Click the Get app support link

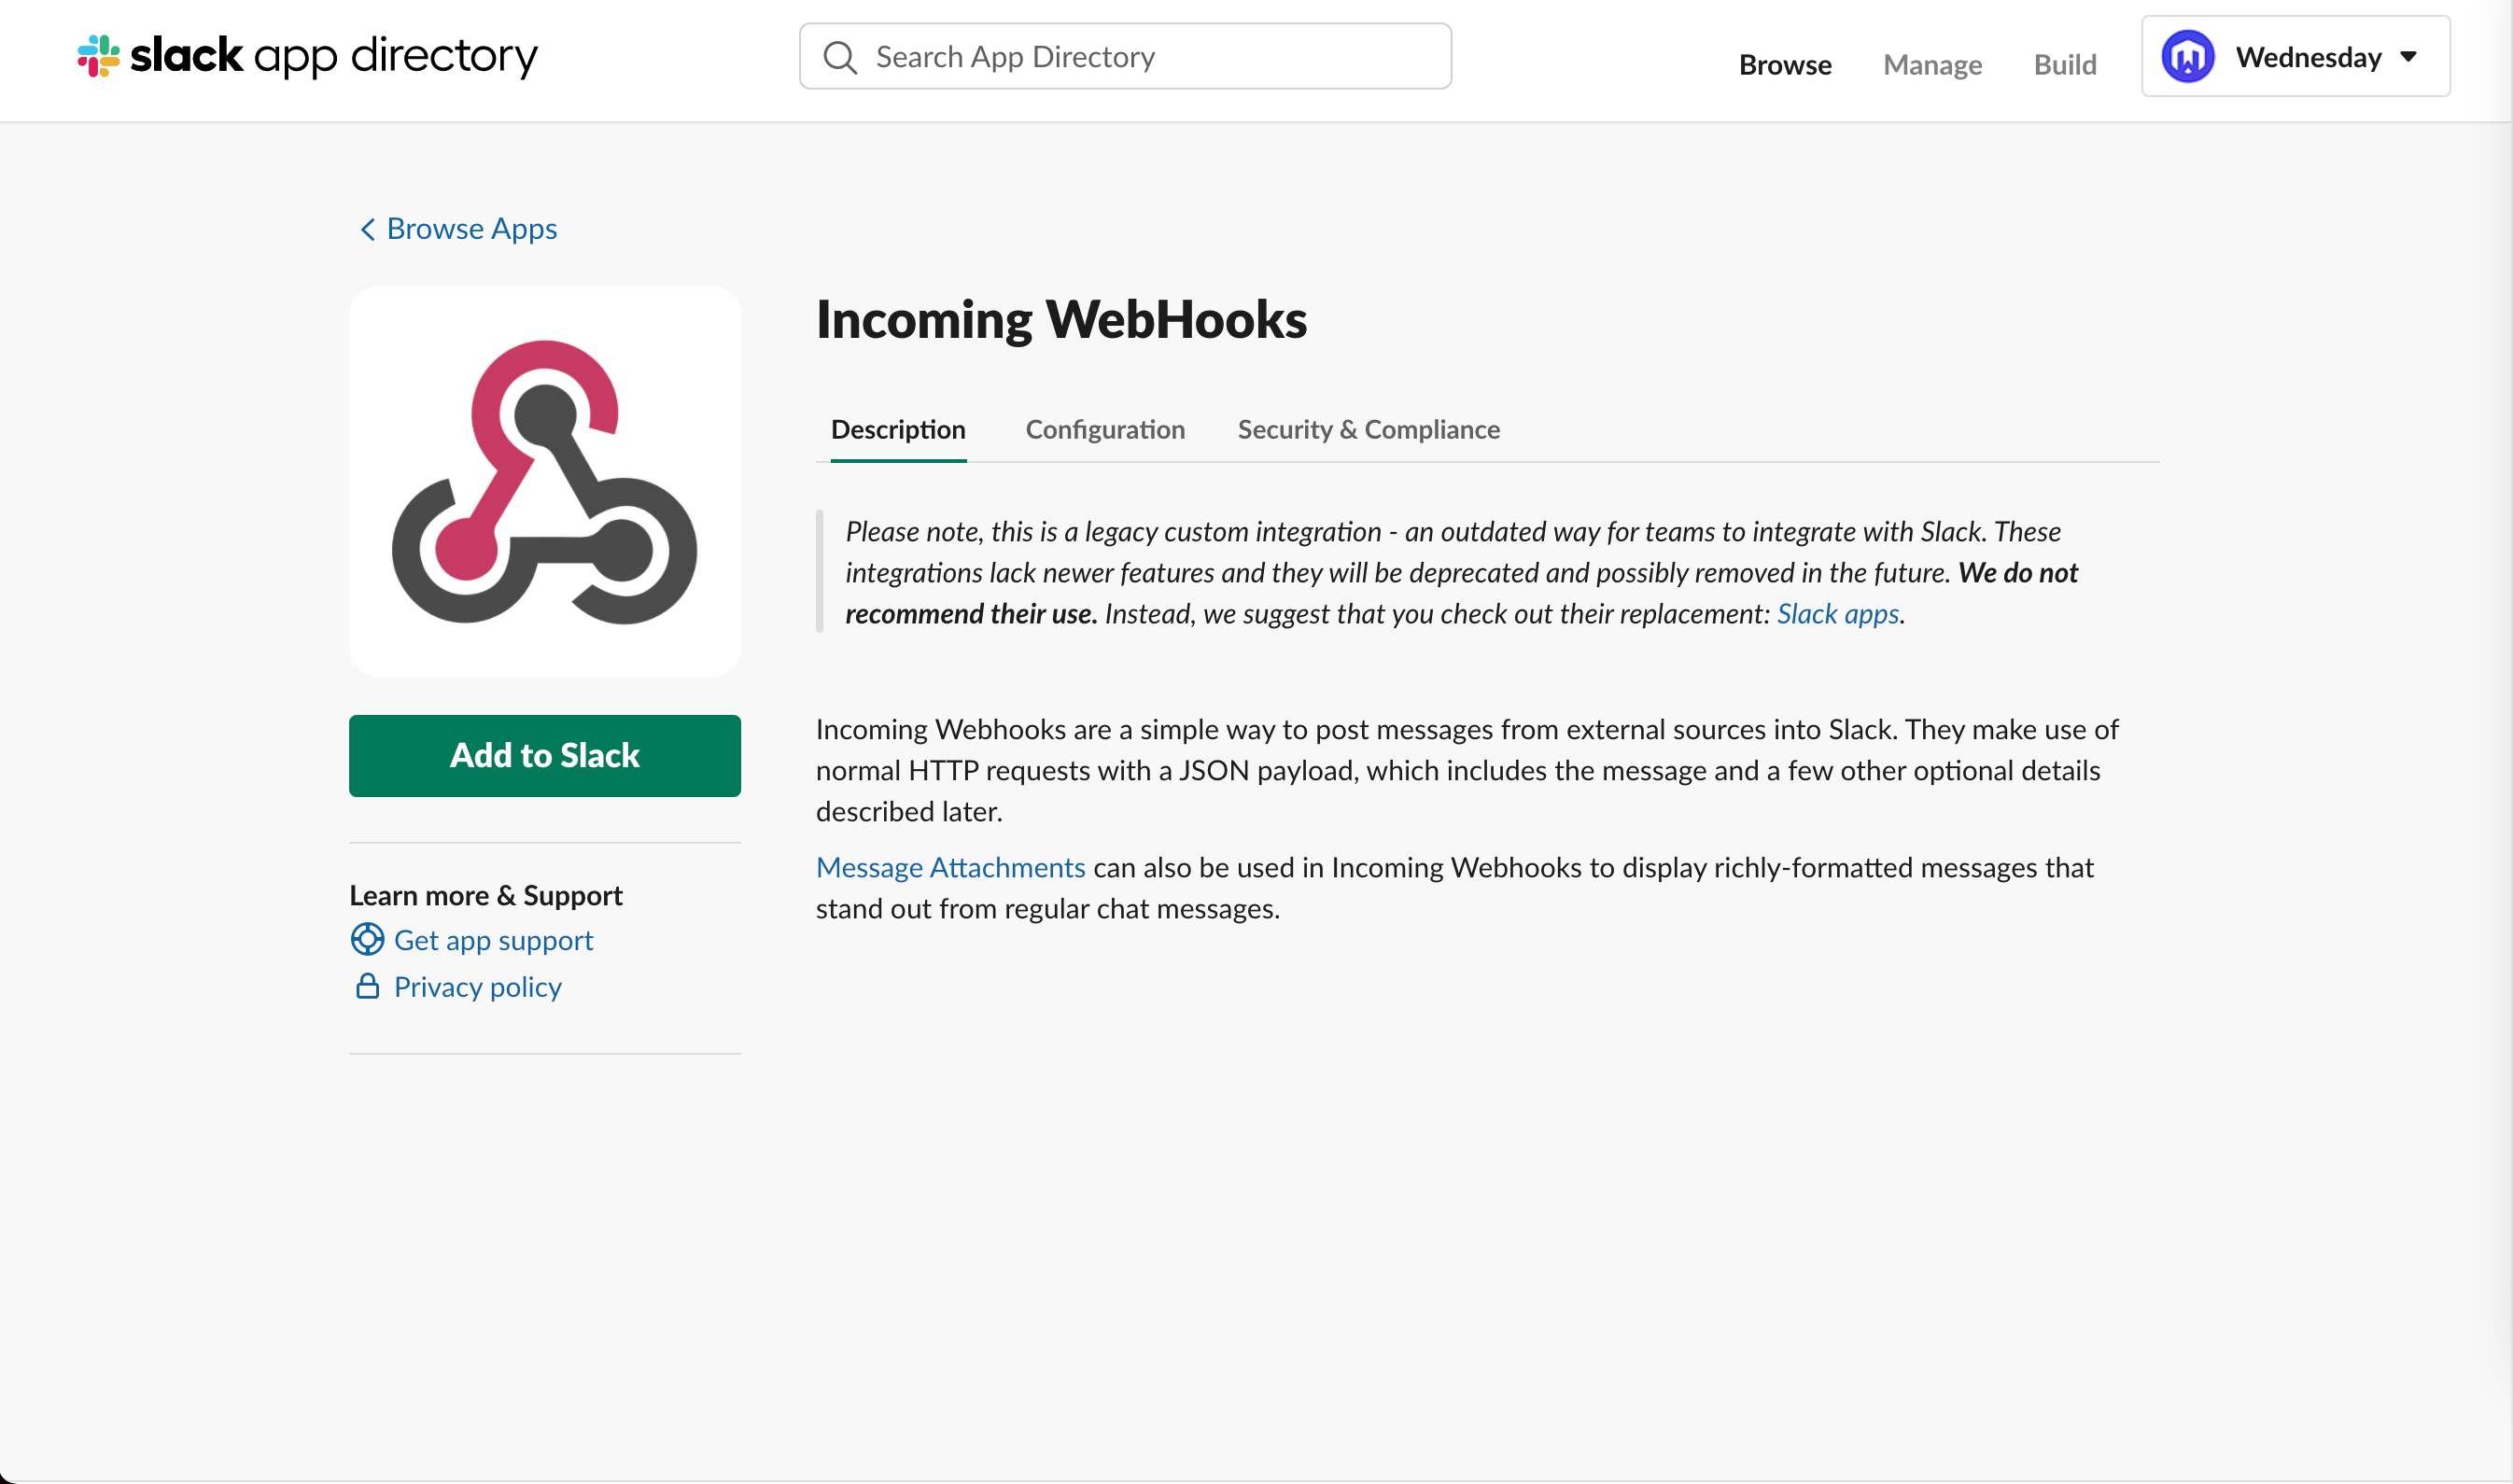point(493,940)
